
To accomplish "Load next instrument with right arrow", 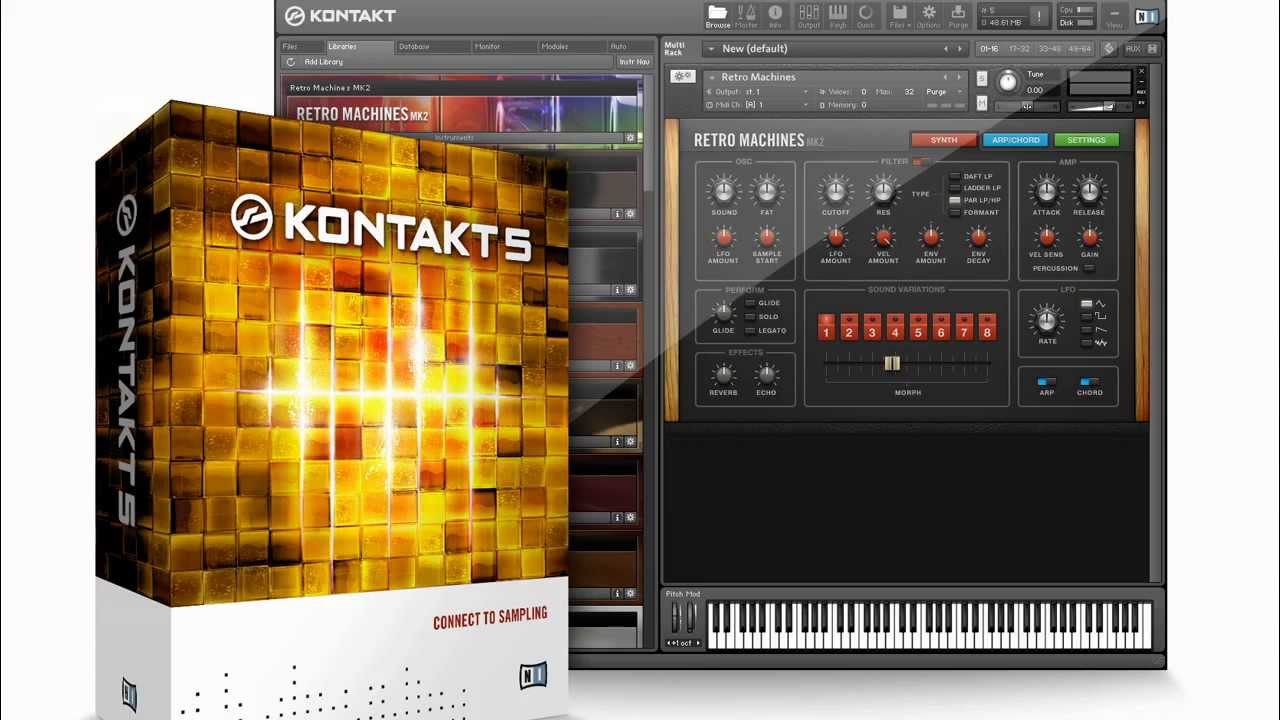I will click(x=960, y=77).
